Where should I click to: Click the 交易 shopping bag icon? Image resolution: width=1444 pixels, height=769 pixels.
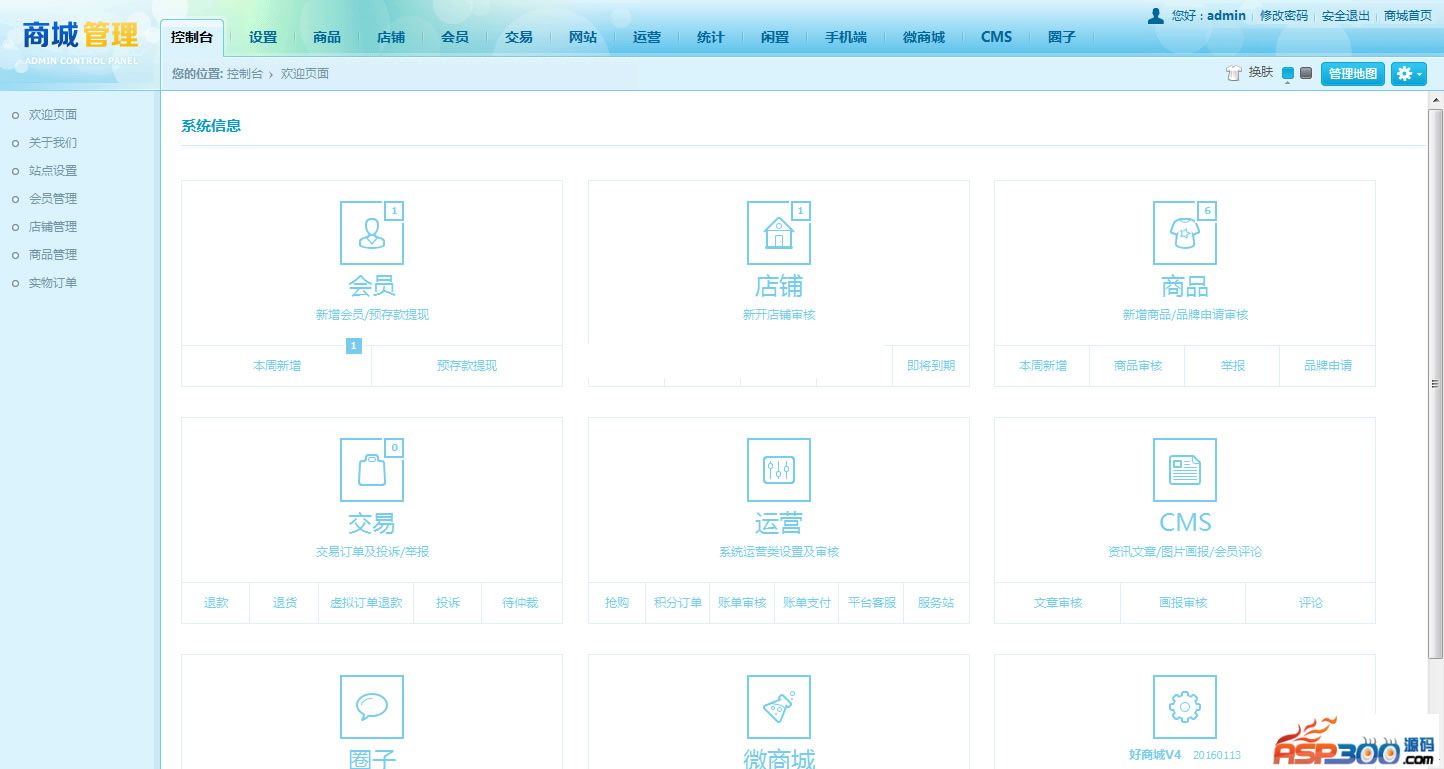[x=372, y=470]
